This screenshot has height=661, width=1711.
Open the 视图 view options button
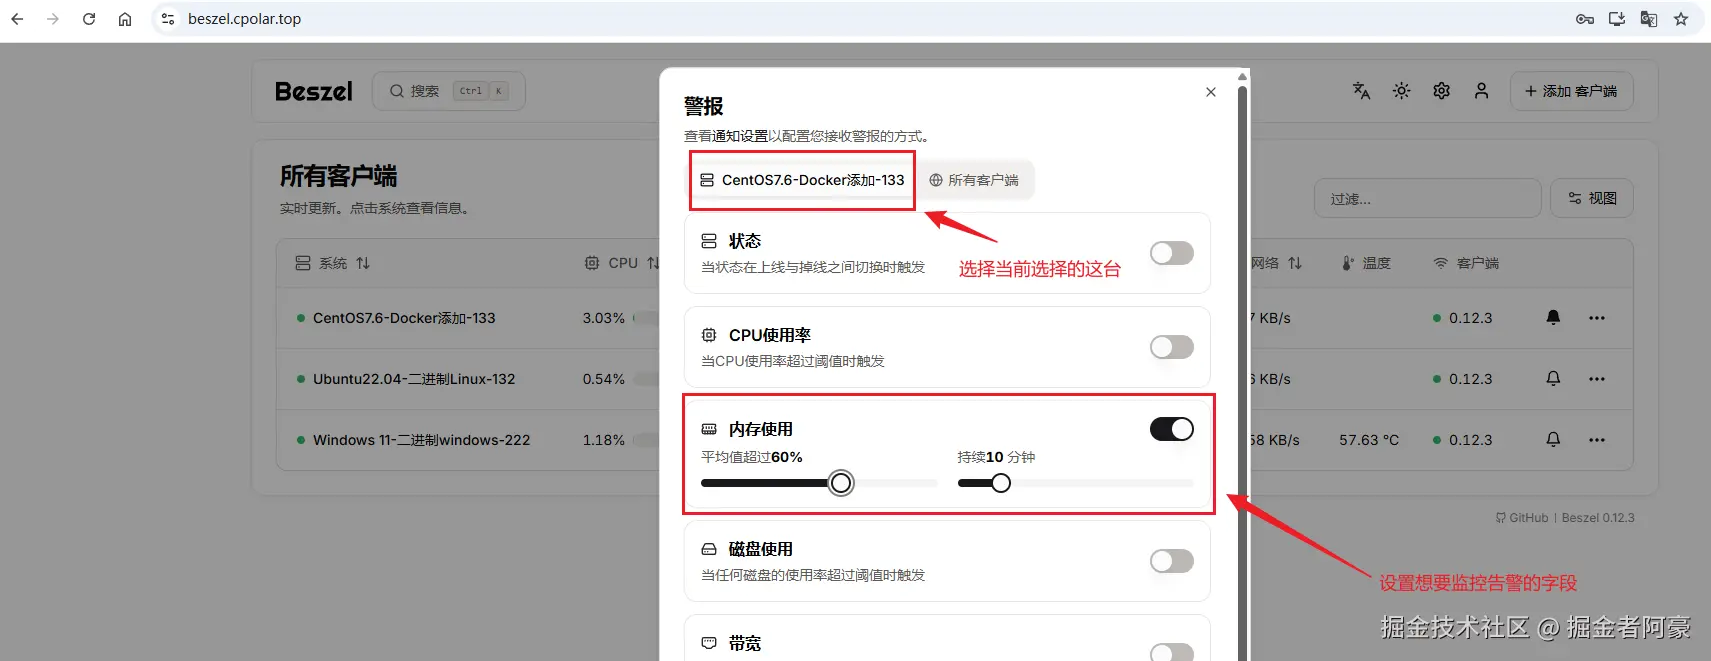(x=1592, y=199)
